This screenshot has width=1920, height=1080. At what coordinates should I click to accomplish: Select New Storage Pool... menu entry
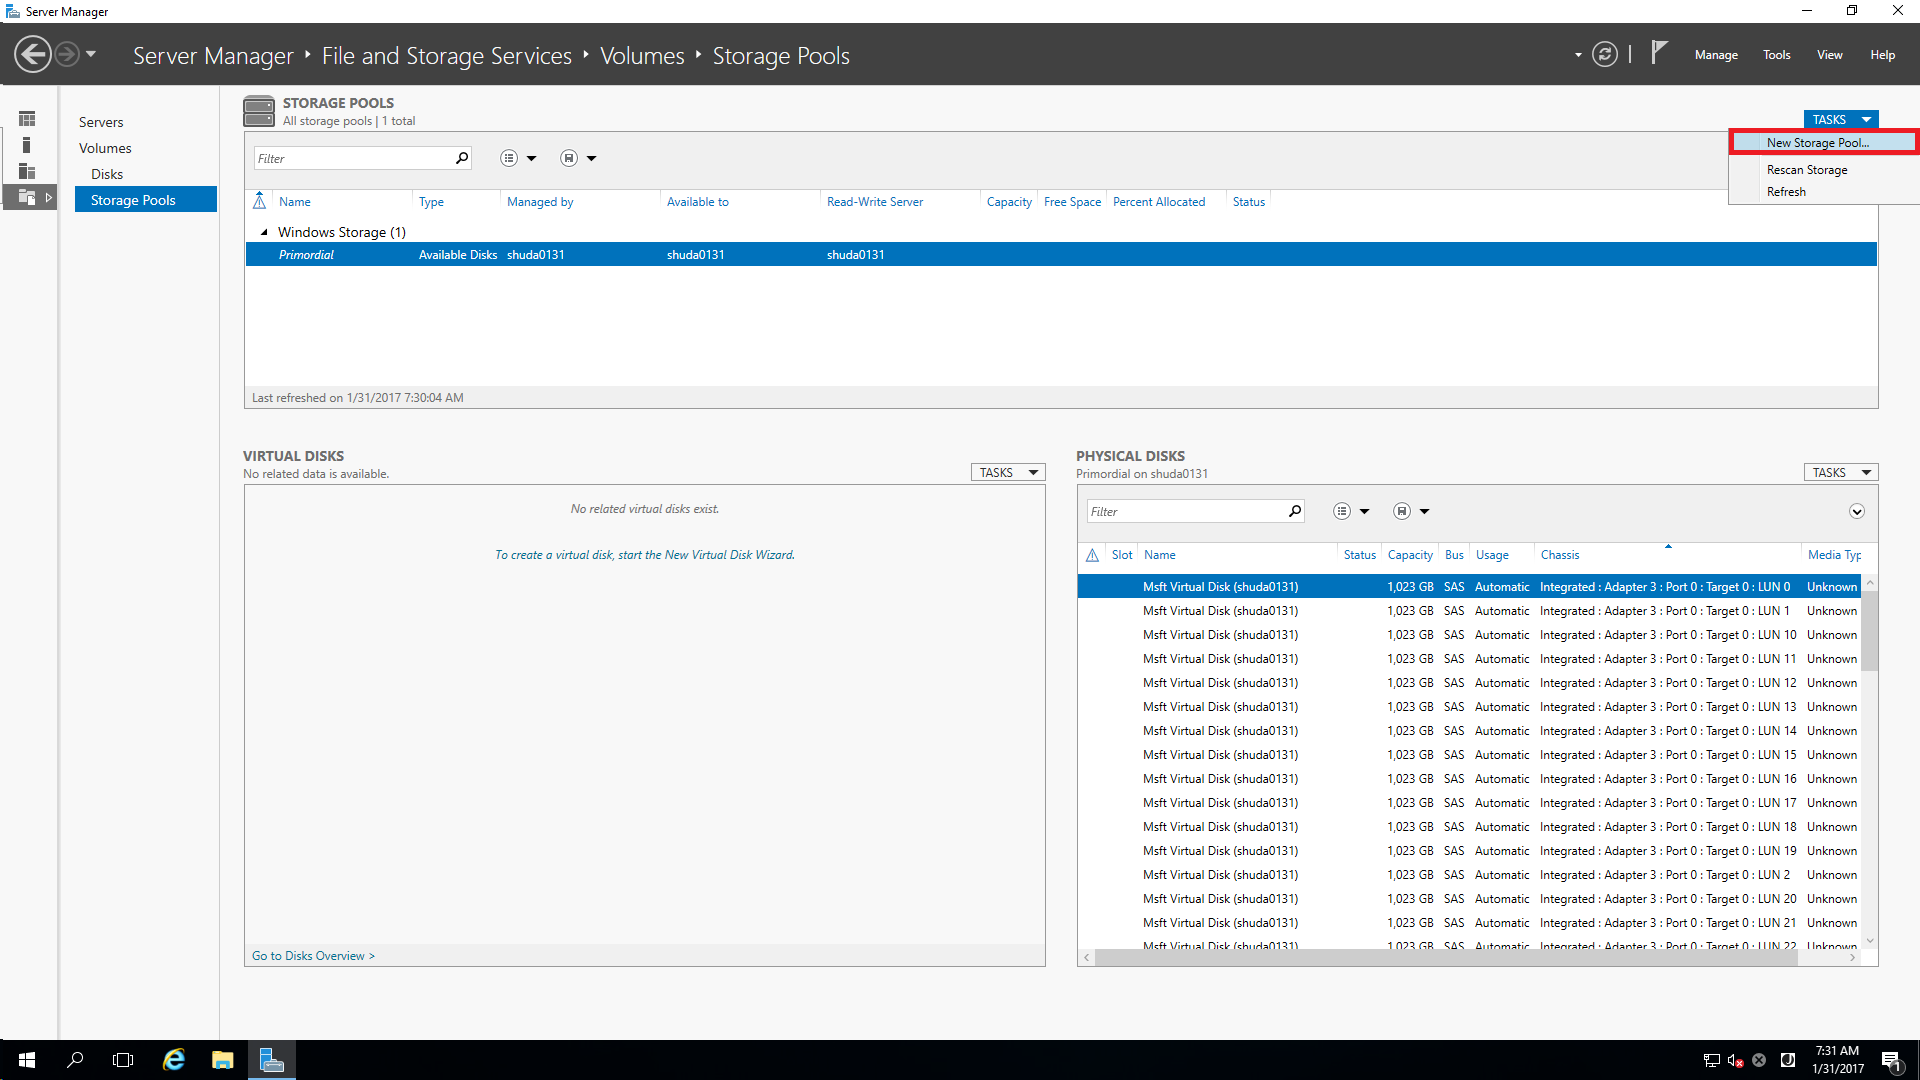point(1823,143)
